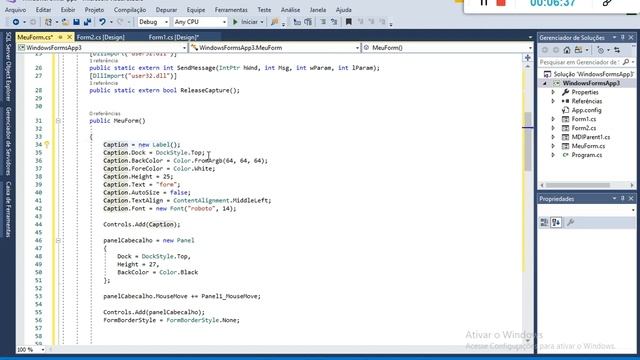This screenshot has width=640, height=360.
Task: Pin the Gerenciador de Soluções panel
Action: click(623, 38)
